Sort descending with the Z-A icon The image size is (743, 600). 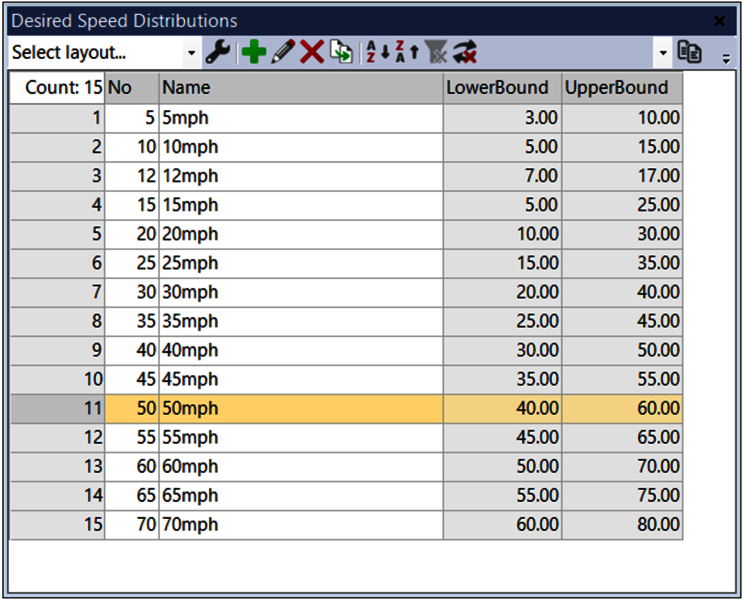click(406, 52)
